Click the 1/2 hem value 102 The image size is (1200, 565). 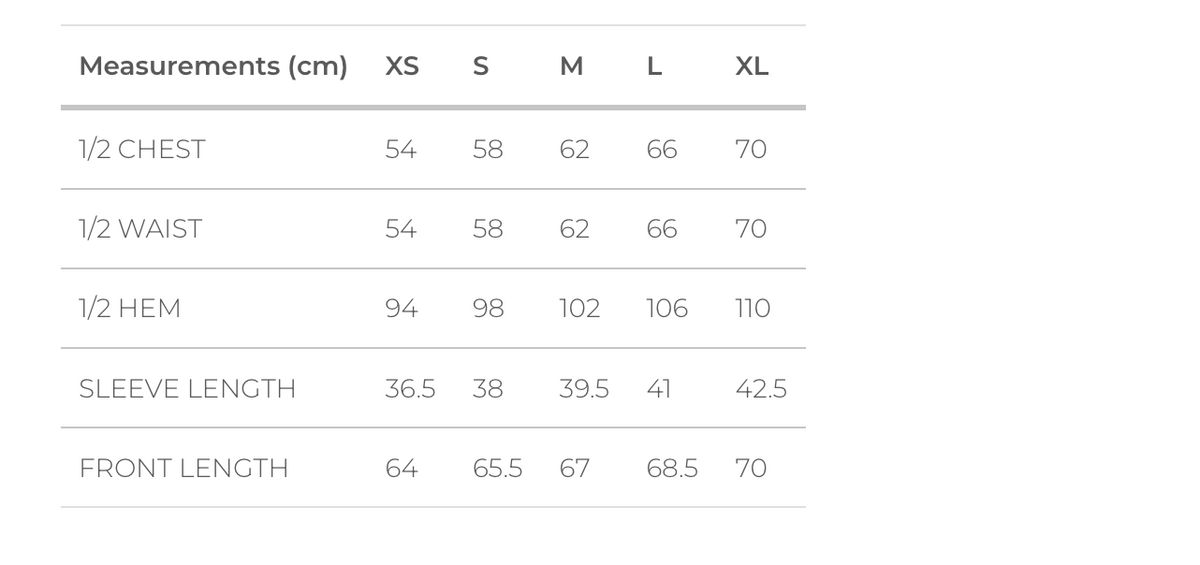[579, 309]
